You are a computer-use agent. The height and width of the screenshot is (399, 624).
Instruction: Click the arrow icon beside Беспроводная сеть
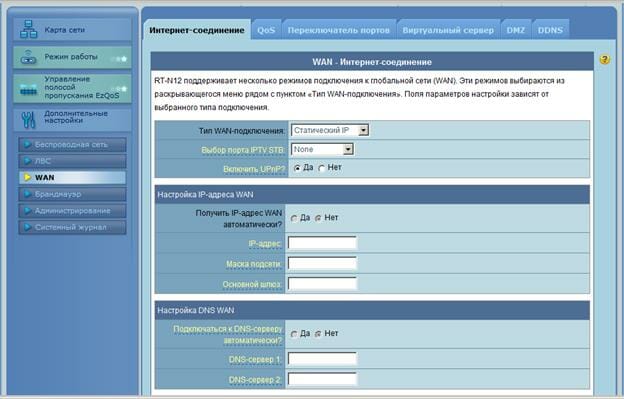click(27, 144)
